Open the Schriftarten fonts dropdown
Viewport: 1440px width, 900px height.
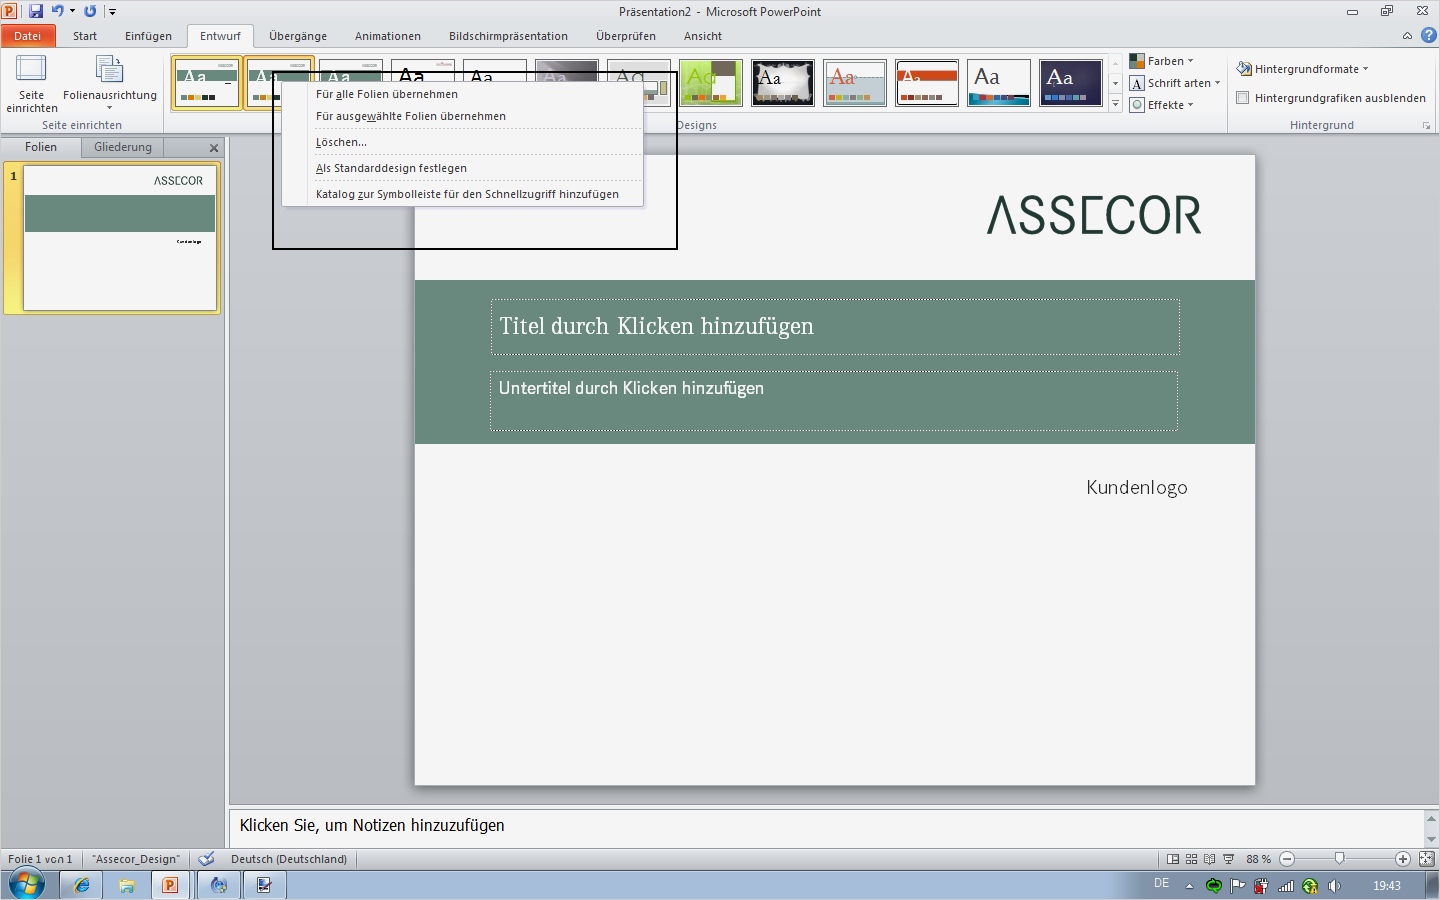[x=1175, y=83]
